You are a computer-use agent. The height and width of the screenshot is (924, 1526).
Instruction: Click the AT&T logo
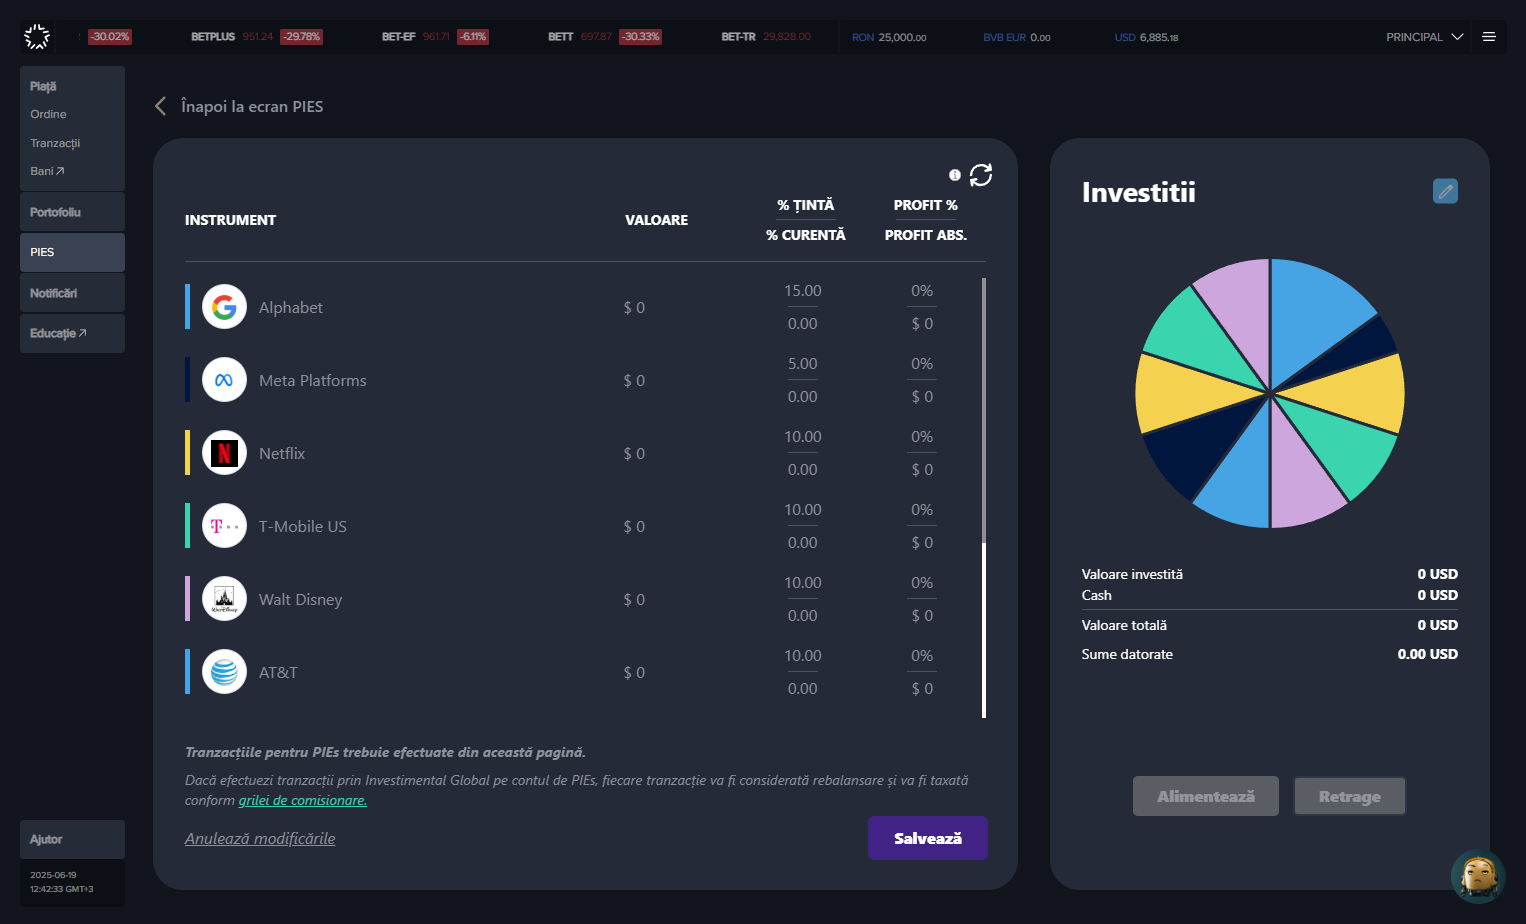224,672
